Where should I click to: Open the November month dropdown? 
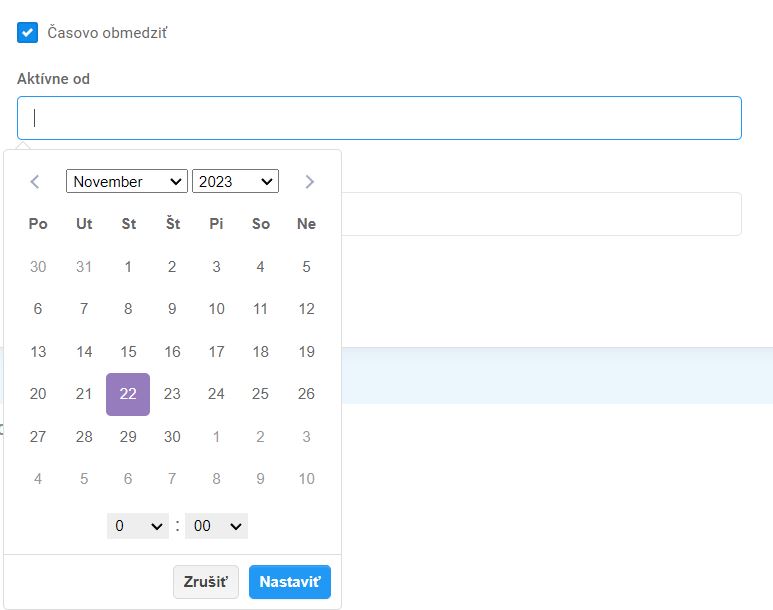point(127,181)
